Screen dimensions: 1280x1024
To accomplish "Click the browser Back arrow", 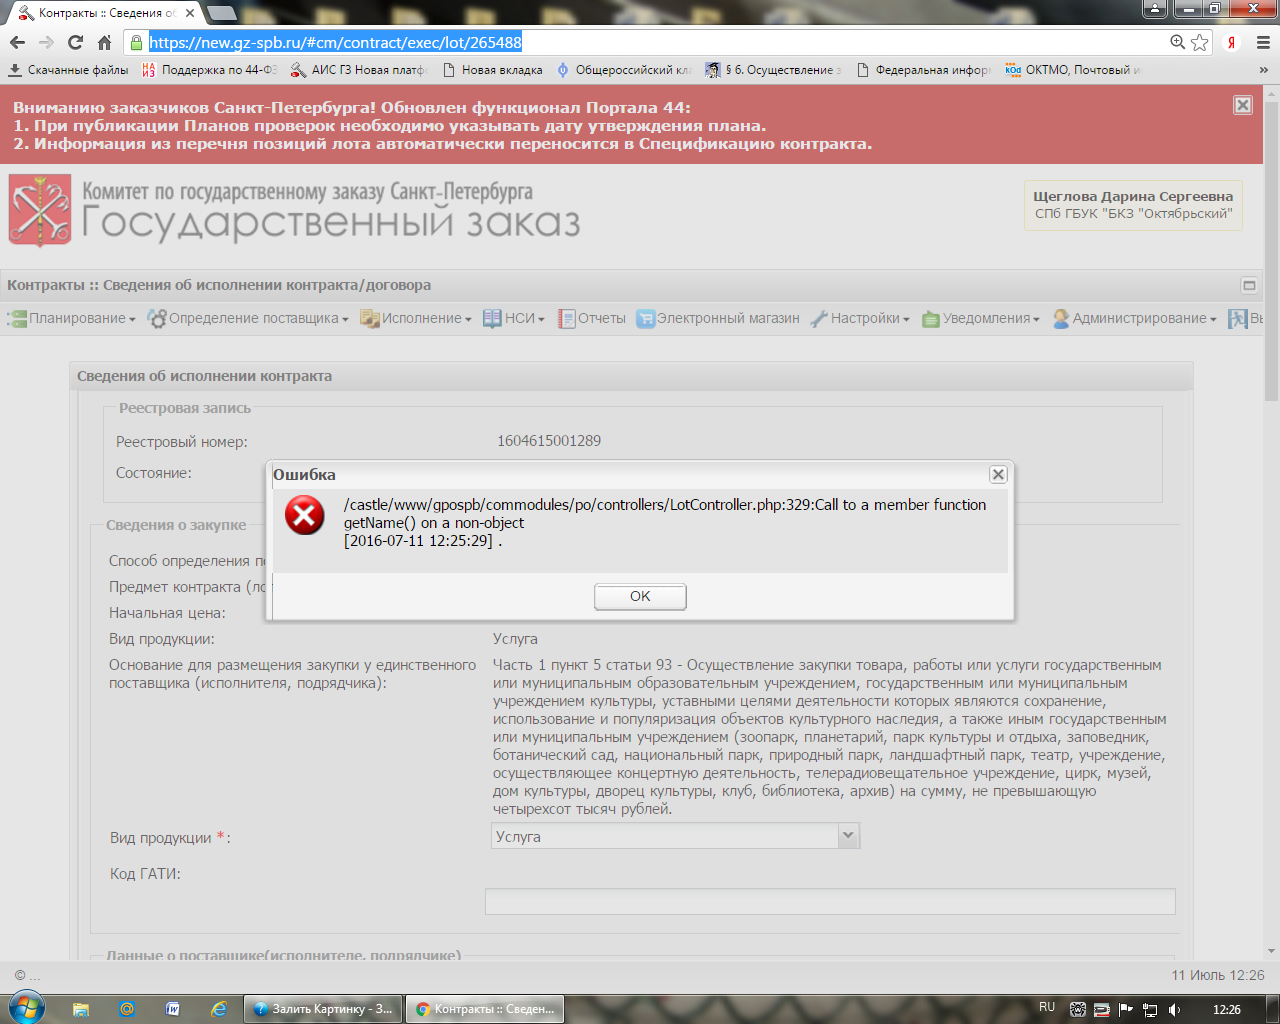I will coord(17,42).
